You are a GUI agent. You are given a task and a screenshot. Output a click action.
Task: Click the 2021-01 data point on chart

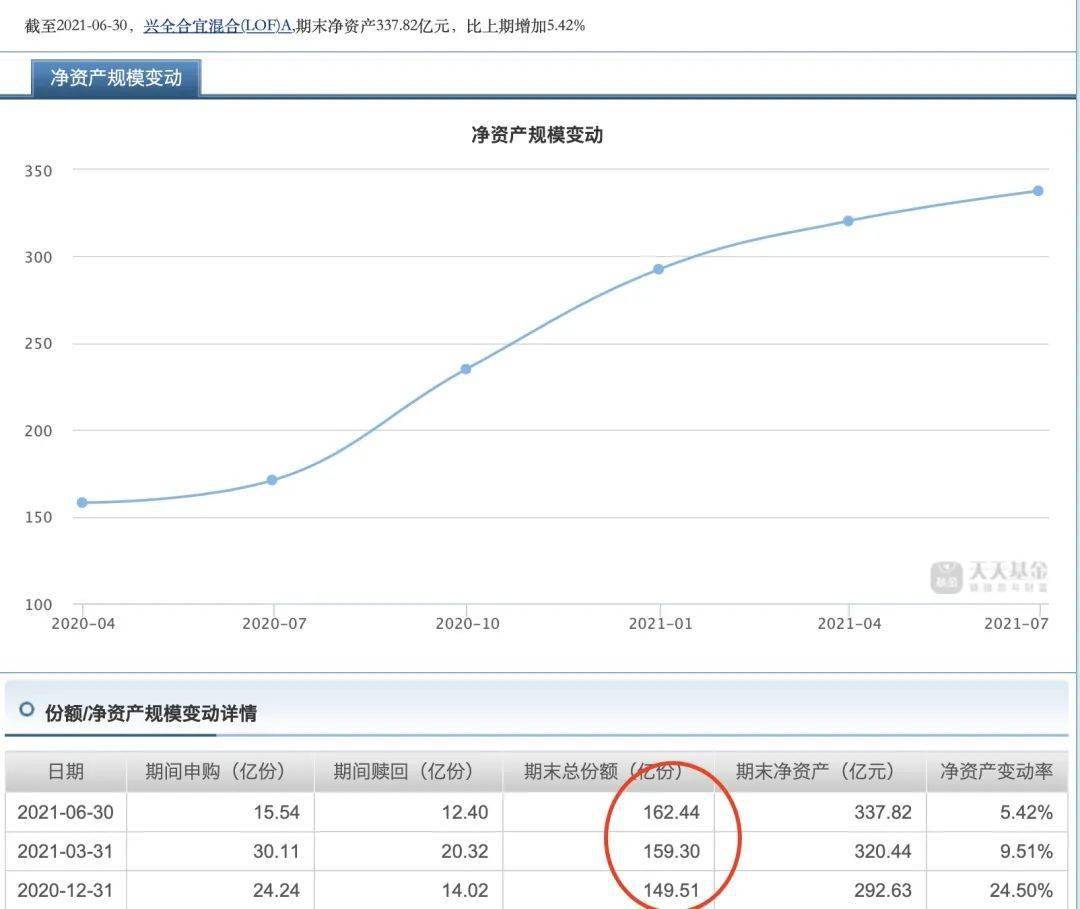coord(658,269)
